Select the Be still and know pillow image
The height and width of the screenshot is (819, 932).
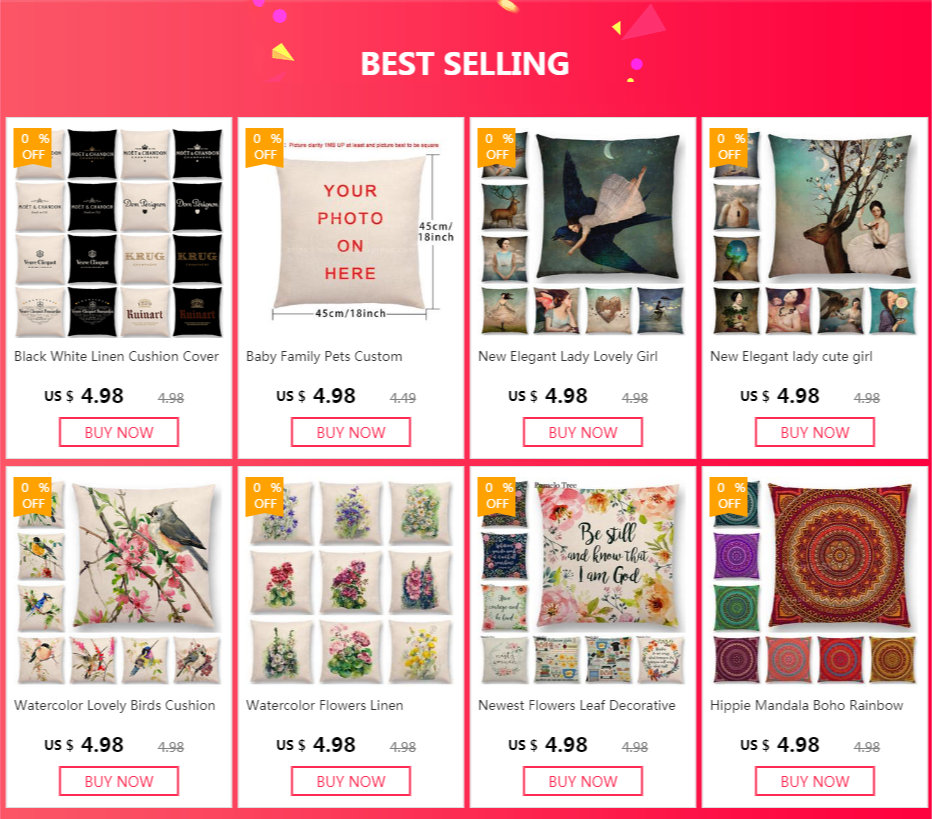607,556
